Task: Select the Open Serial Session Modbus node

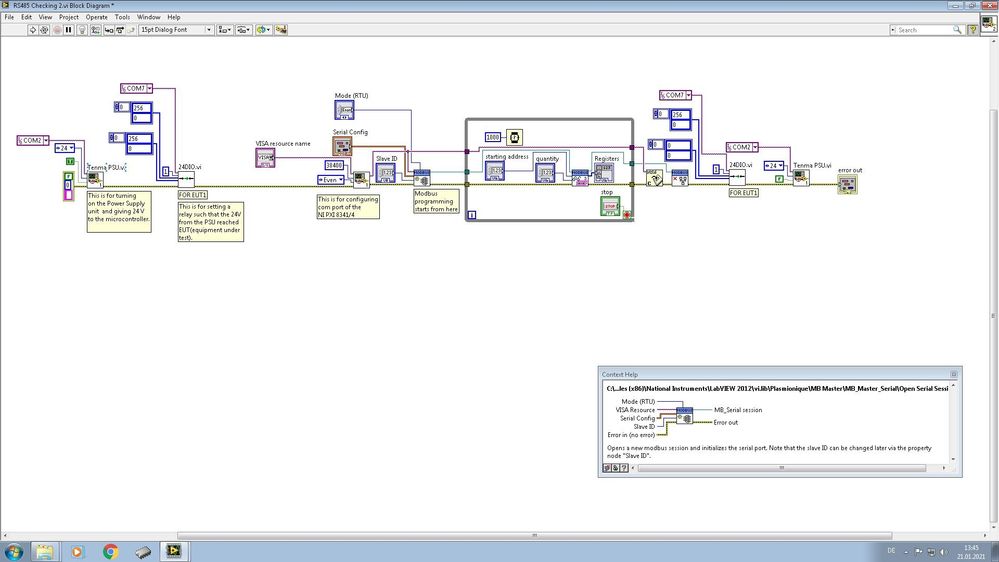Action: [x=422, y=178]
